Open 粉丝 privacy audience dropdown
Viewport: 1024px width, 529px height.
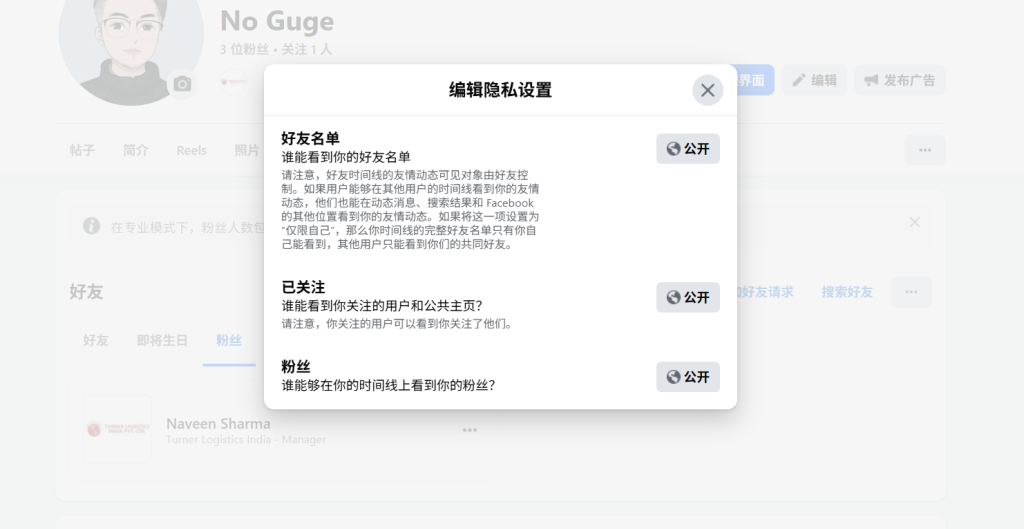coord(688,377)
